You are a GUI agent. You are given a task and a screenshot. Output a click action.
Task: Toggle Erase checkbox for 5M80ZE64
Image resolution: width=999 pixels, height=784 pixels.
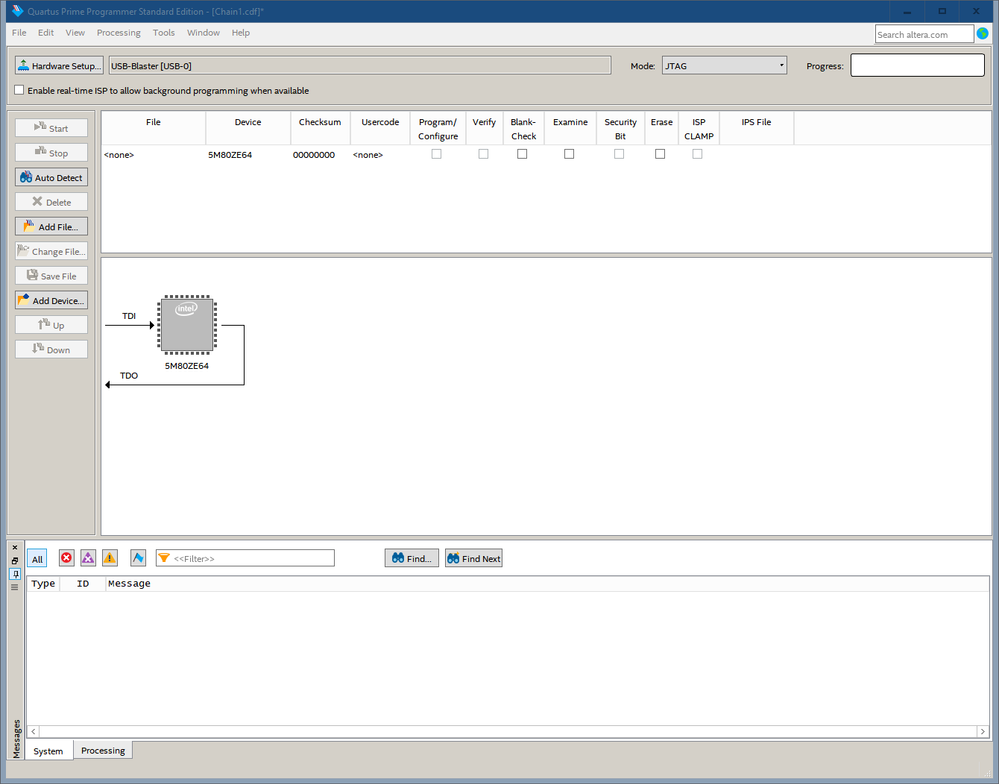click(660, 154)
